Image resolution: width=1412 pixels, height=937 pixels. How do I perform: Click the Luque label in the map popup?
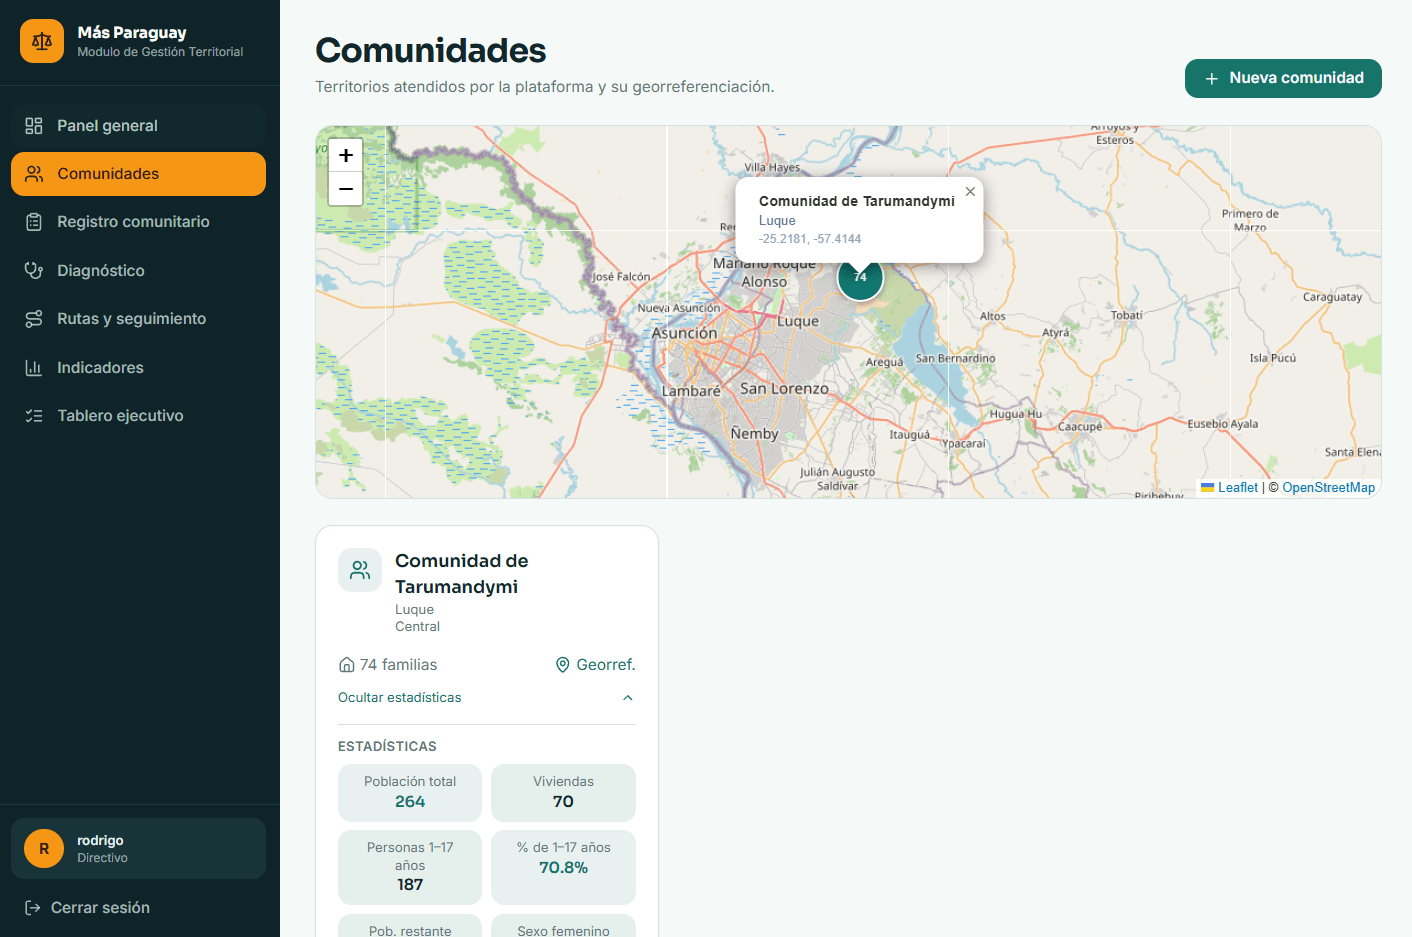click(777, 221)
